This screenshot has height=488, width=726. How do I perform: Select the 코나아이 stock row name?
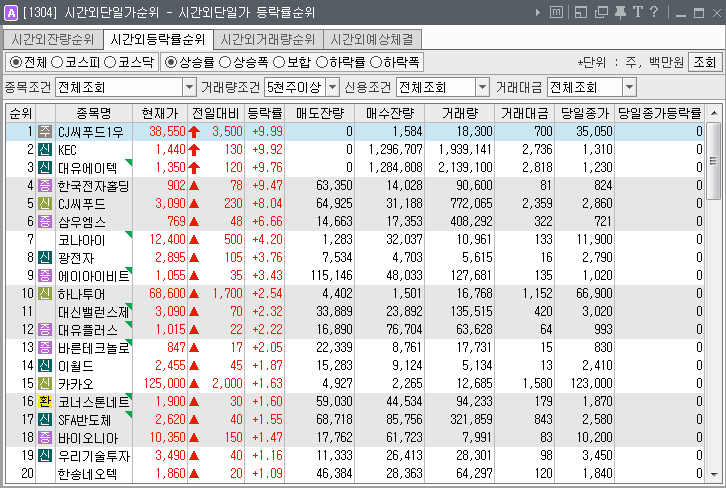(81, 240)
